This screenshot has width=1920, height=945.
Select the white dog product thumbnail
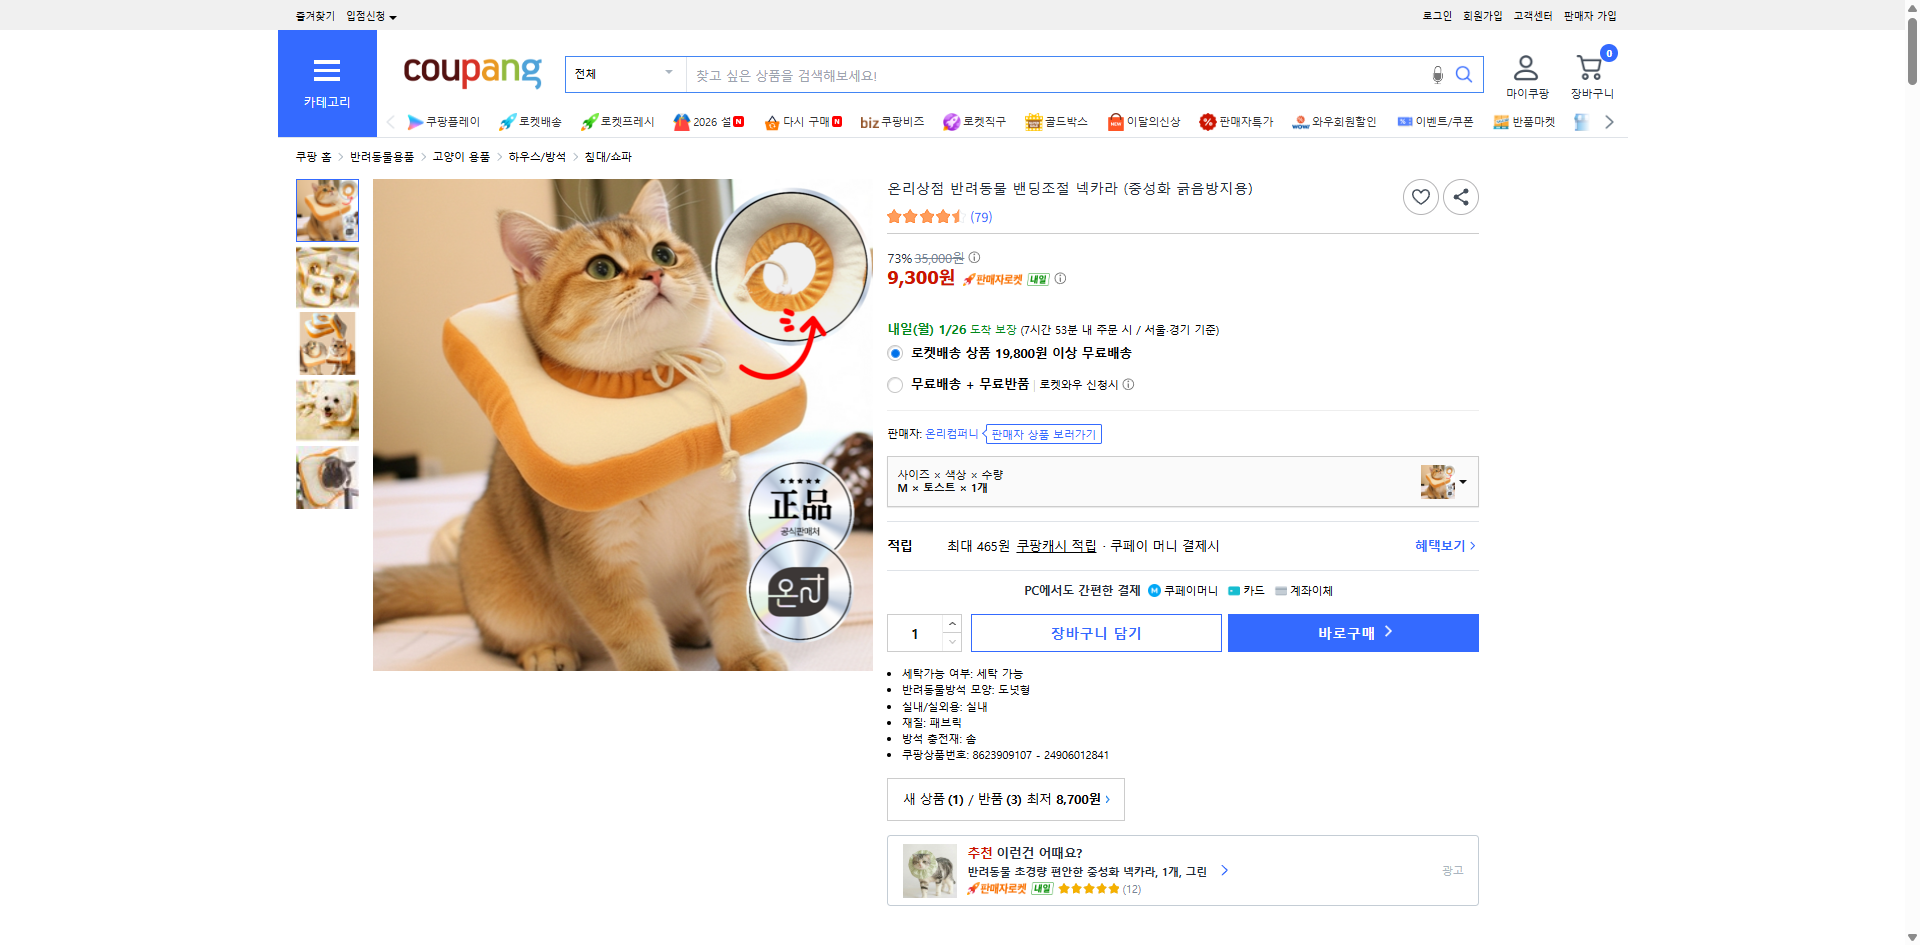tap(327, 410)
